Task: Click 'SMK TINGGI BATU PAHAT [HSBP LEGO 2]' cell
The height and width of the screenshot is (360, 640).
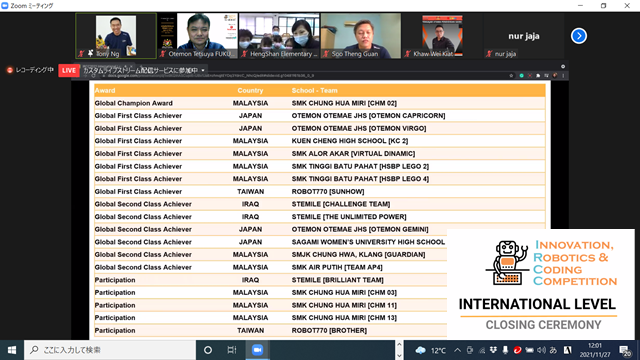Action: point(360,167)
